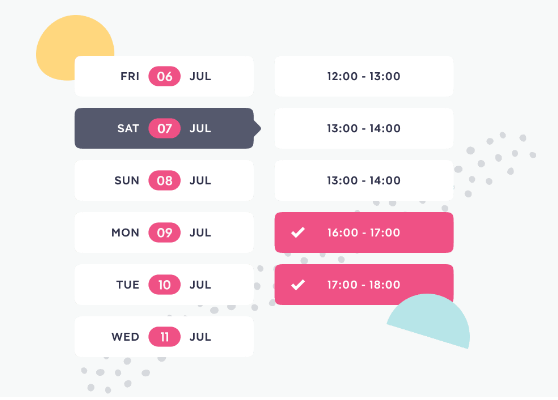Click the pink 08 date badge

click(164, 180)
